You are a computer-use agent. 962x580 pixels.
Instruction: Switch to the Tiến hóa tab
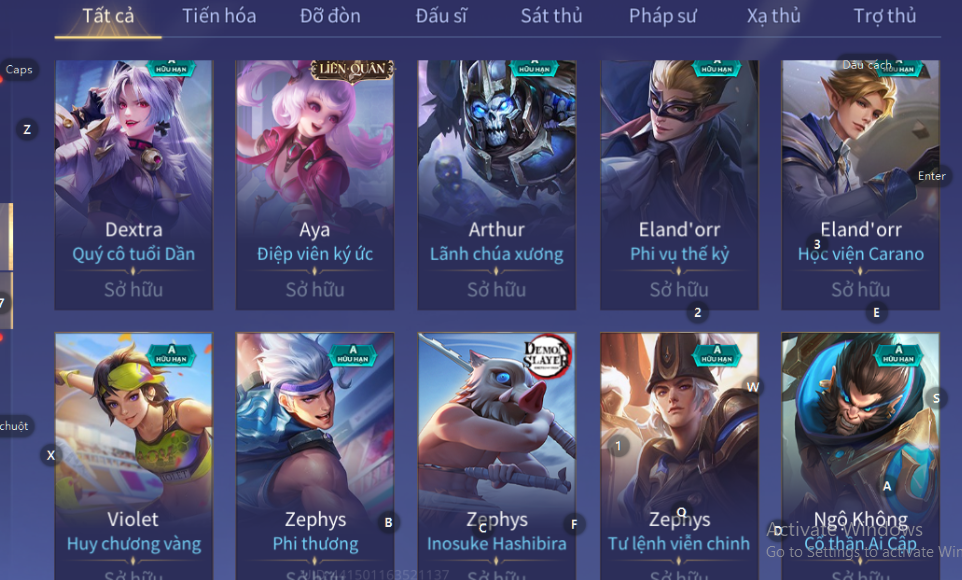pos(219,16)
